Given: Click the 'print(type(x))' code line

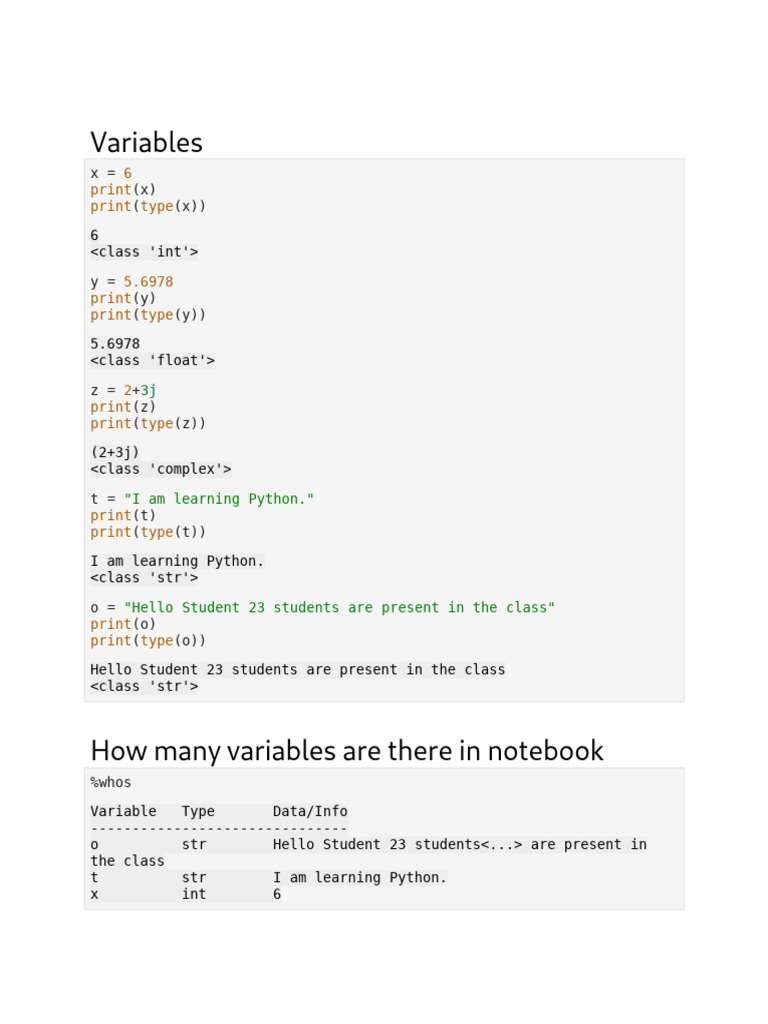Looking at the screenshot, I should click(x=148, y=206).
